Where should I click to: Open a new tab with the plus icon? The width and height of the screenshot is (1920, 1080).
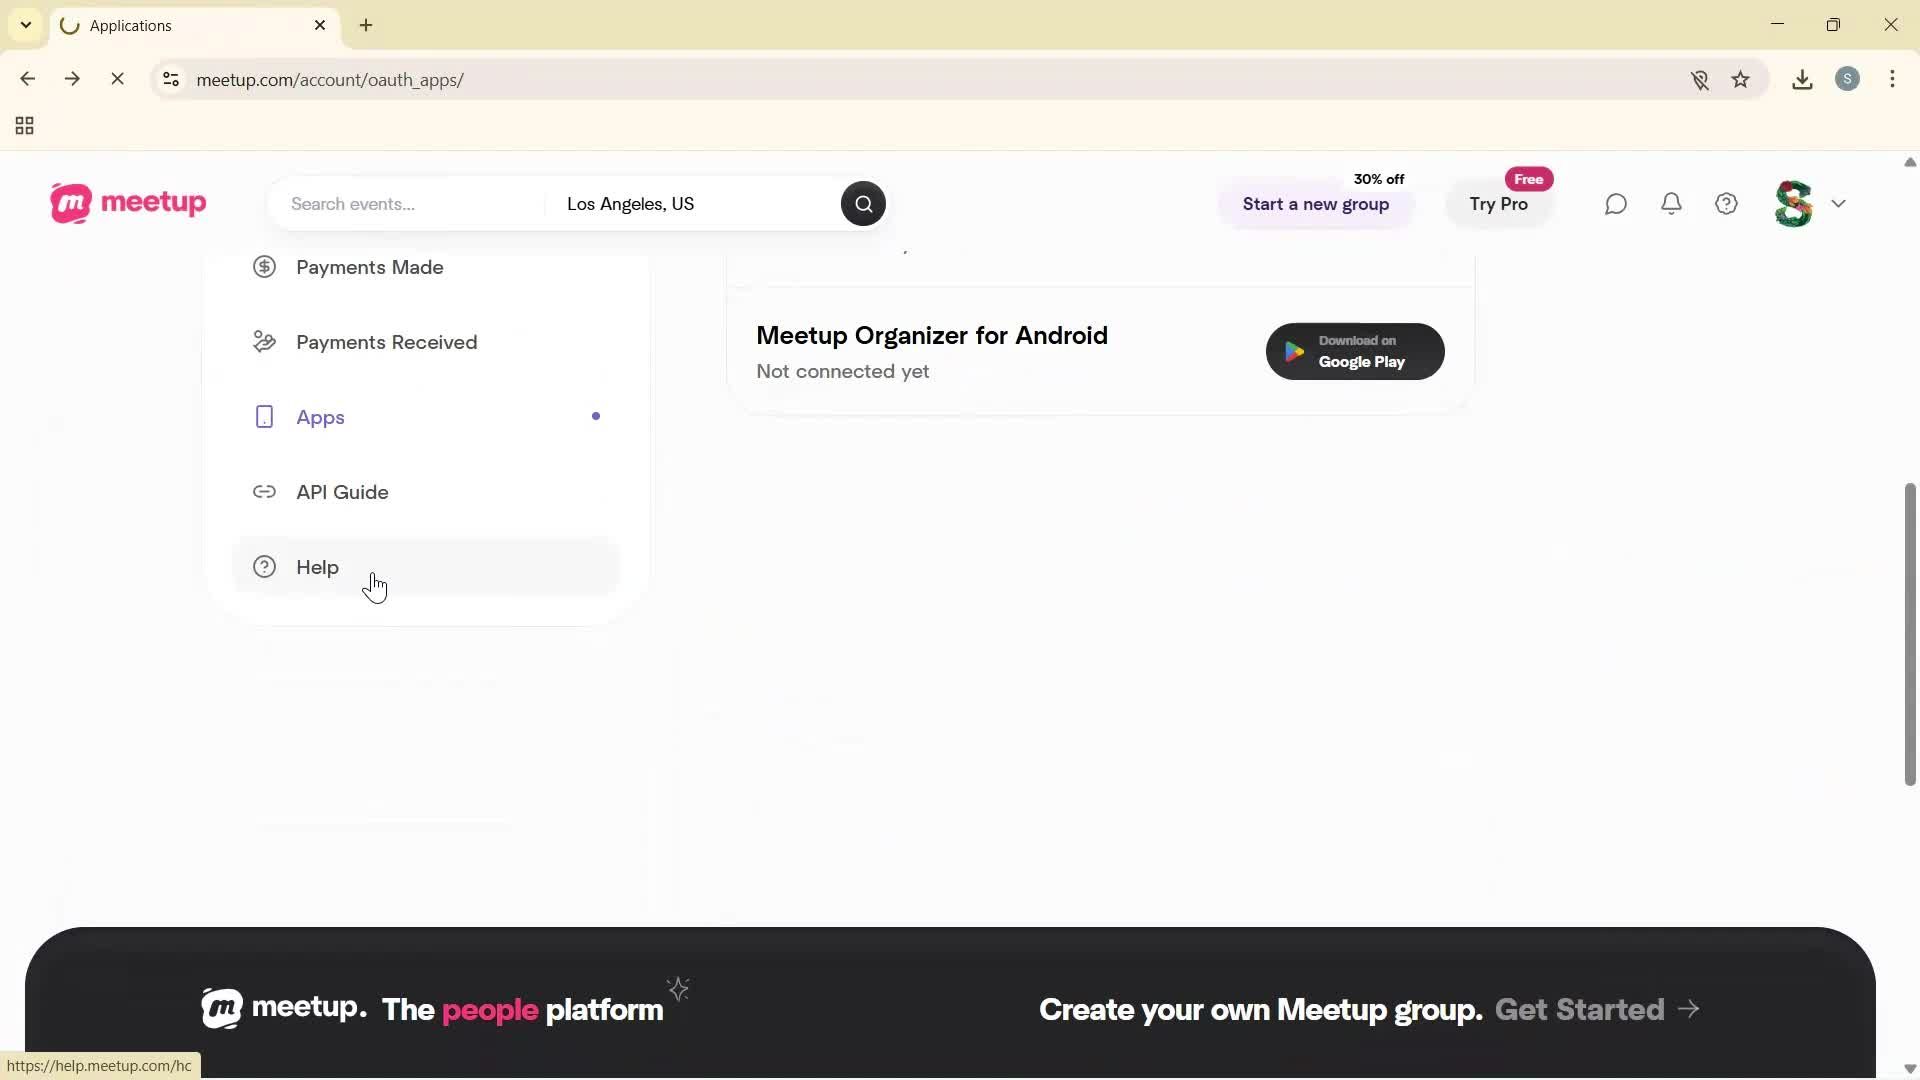(x=366, y=25)
